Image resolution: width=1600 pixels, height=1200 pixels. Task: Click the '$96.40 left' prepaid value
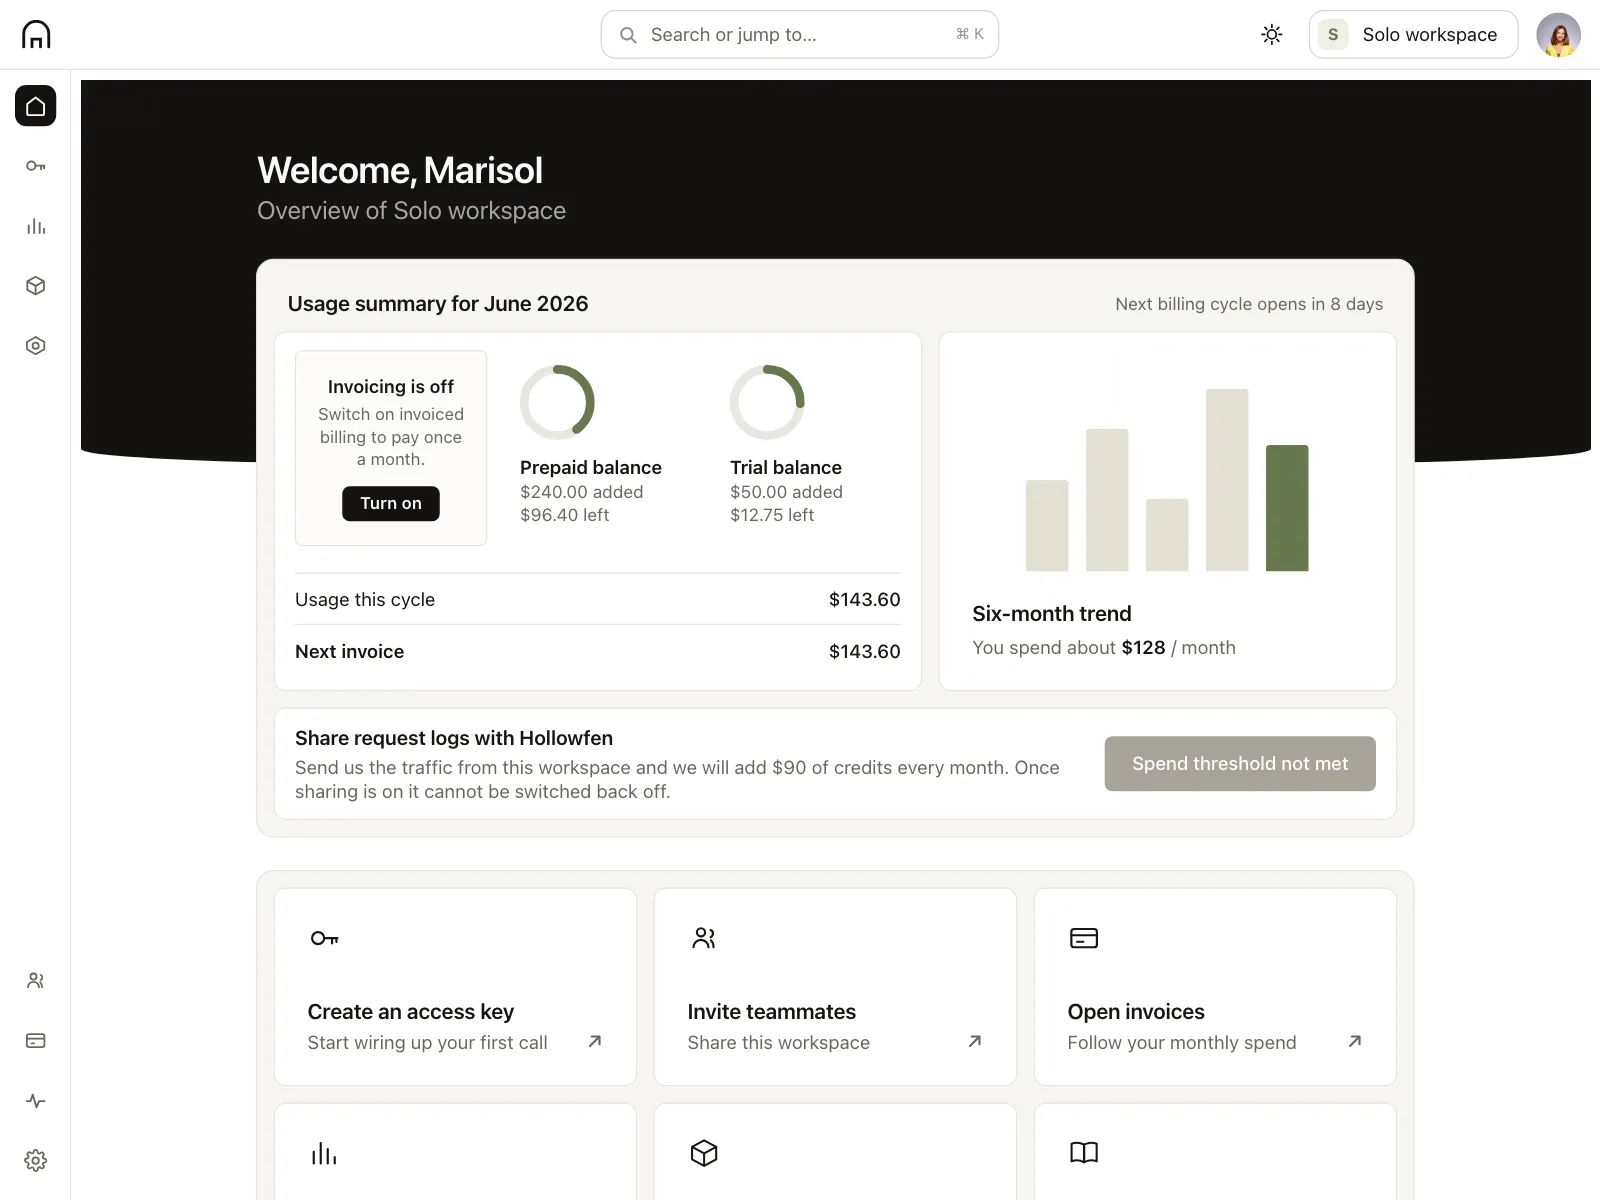click(564, 515)
